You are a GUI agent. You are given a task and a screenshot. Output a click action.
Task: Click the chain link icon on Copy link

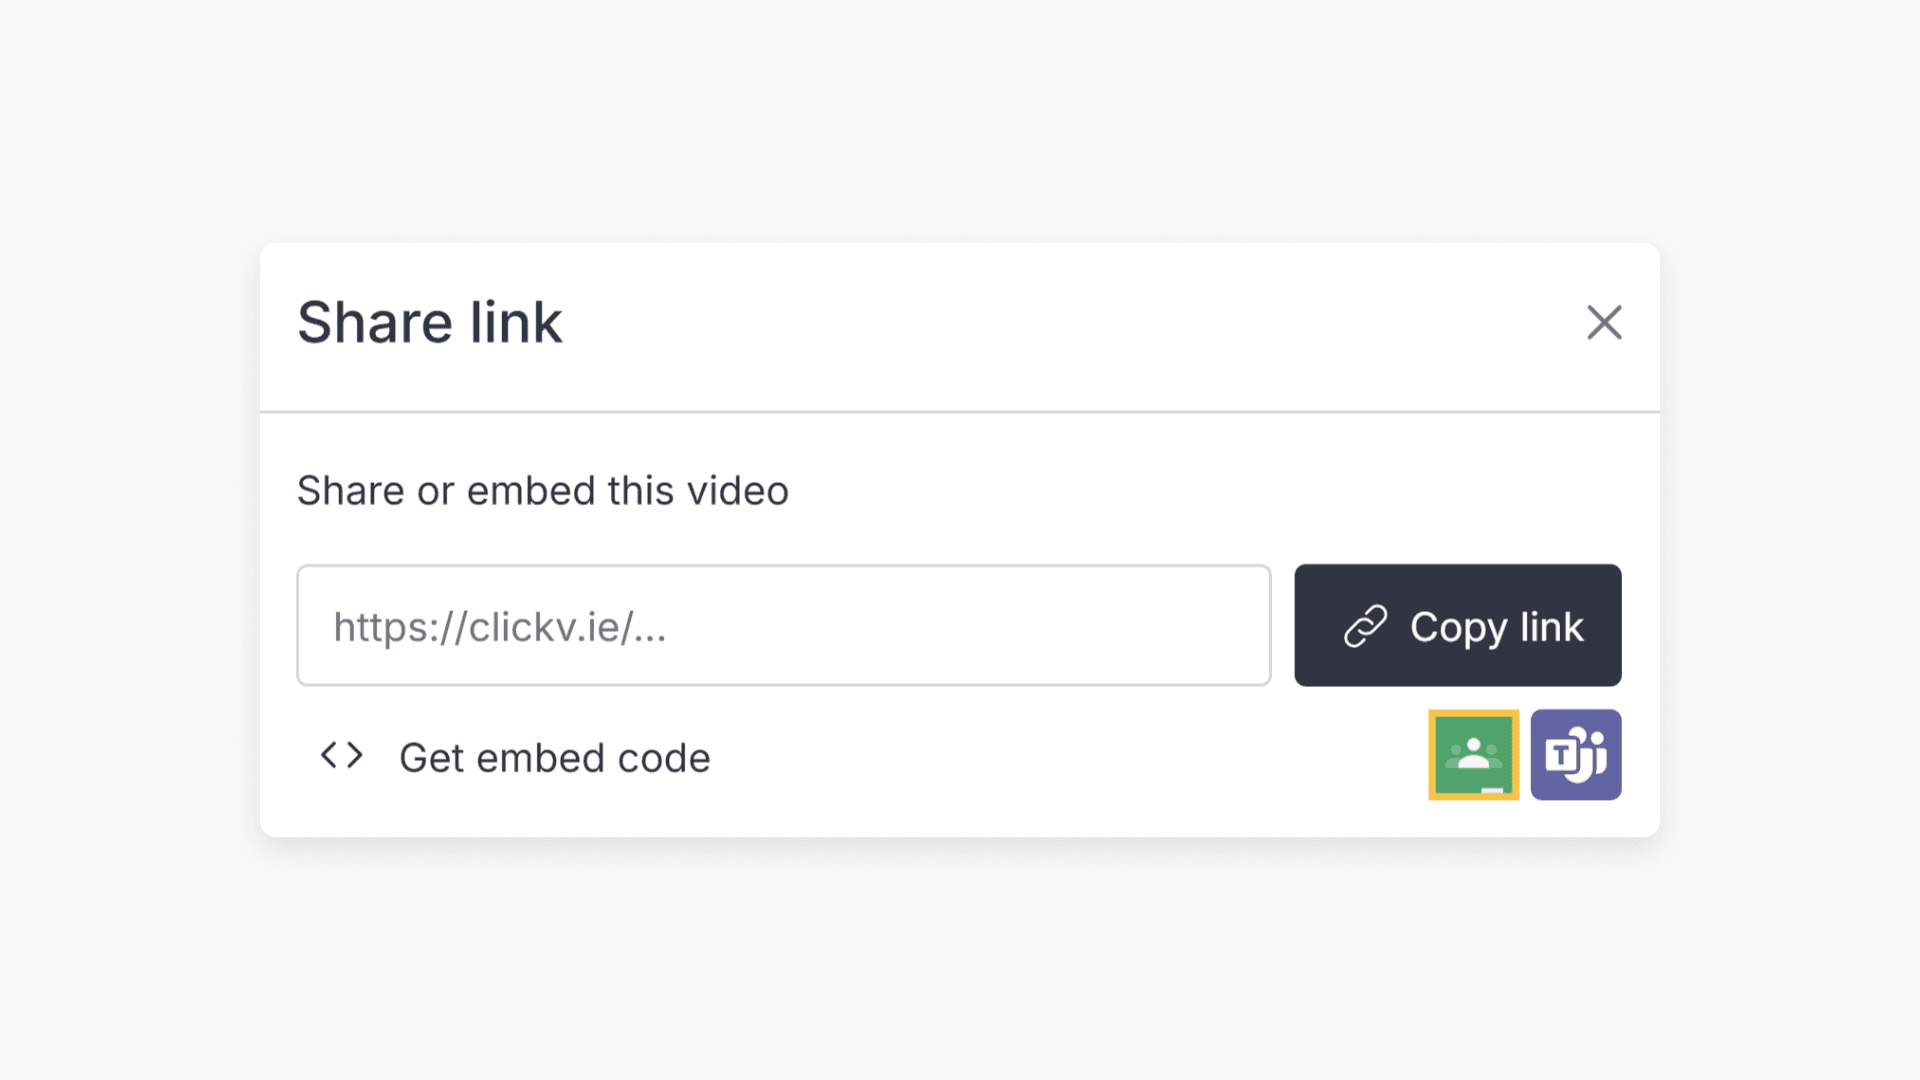[x=1366, y=625]
